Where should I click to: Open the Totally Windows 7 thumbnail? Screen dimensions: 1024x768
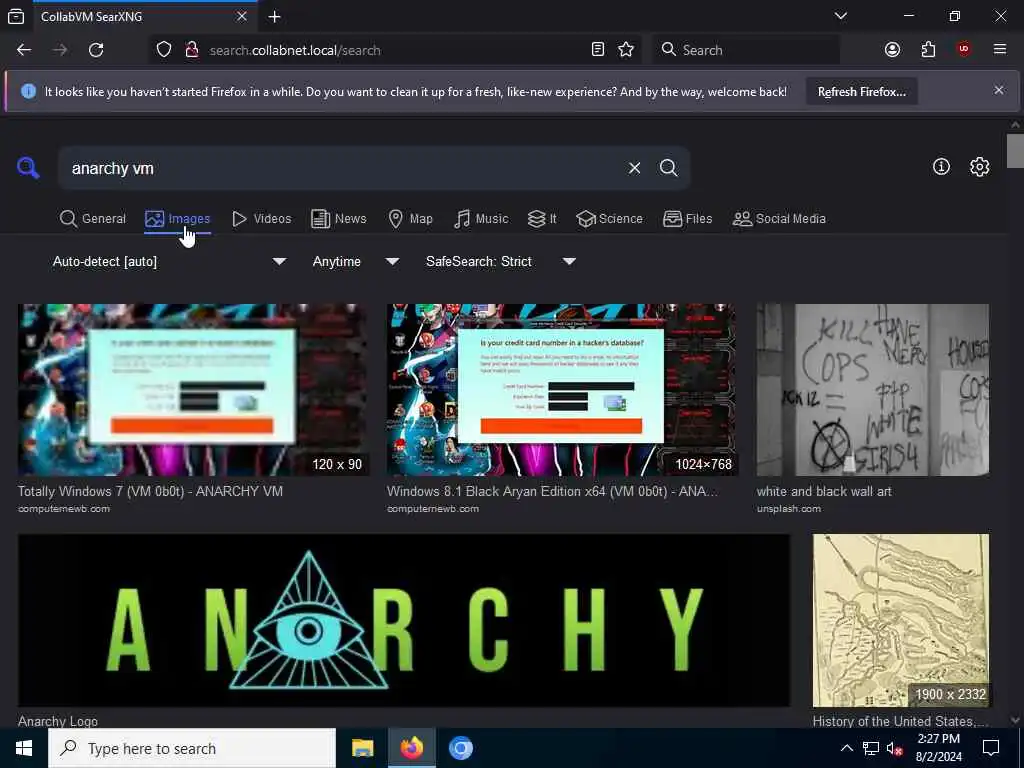193,389
